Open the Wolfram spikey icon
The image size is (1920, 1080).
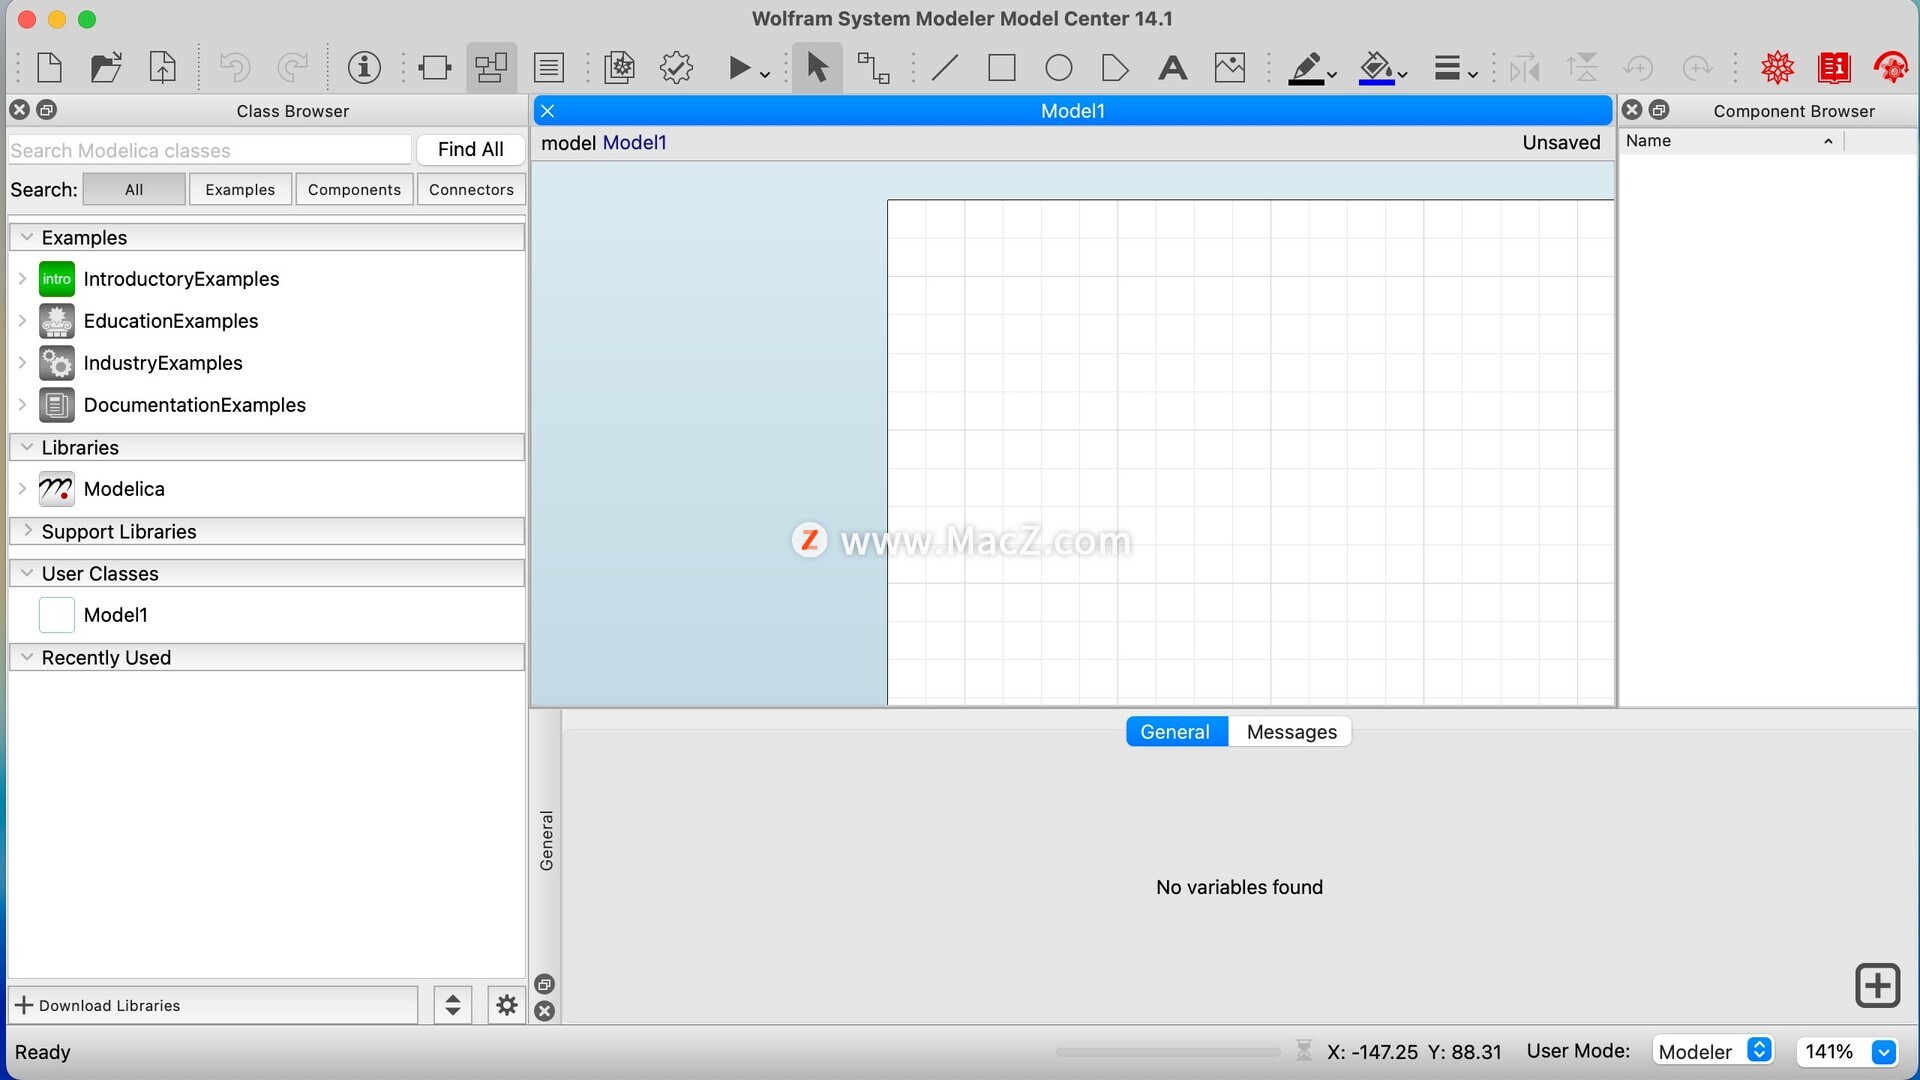tap(1778, 68)
